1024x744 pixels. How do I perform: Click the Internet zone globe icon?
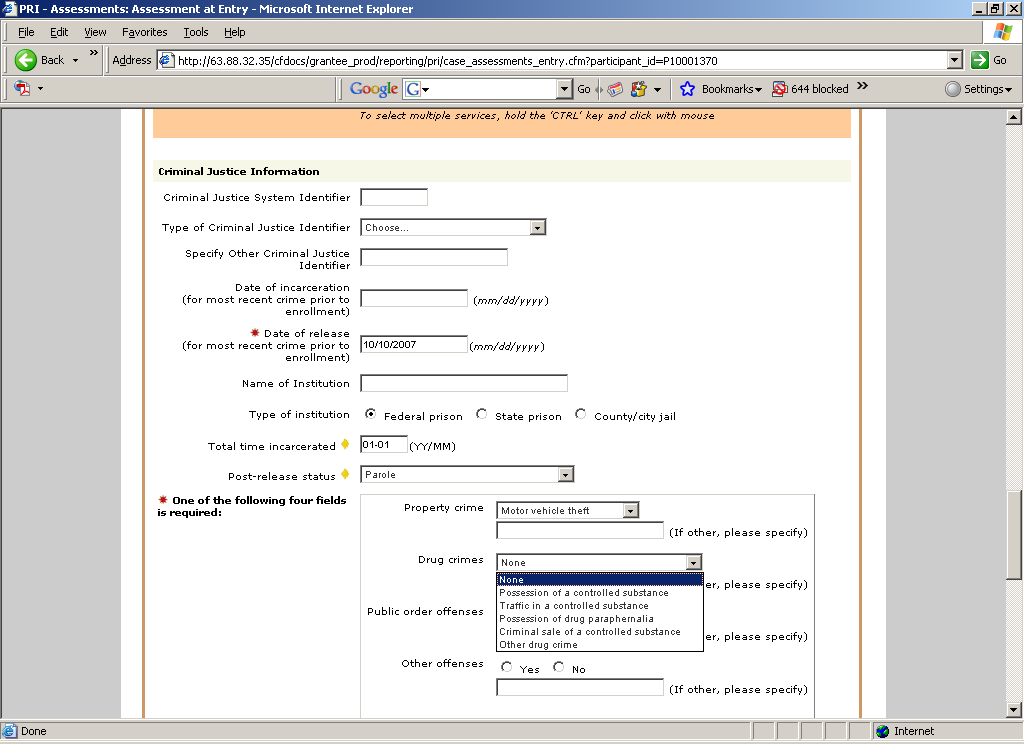tap(882, 731)
